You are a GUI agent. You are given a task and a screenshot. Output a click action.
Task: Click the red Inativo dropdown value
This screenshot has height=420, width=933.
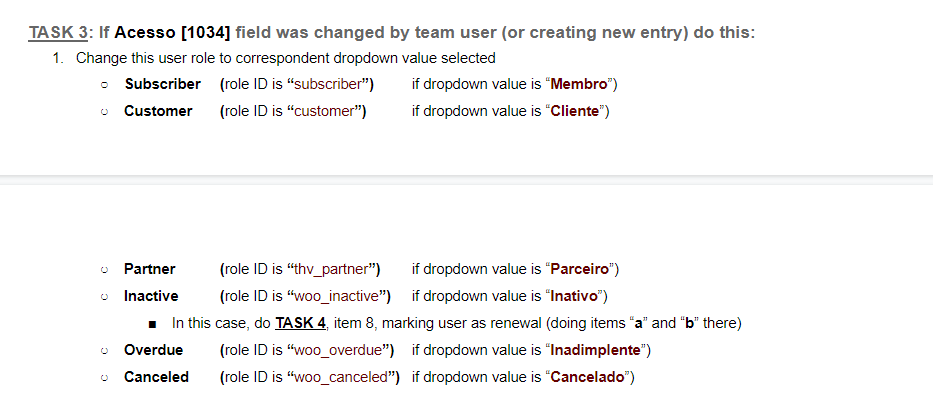[x=576, y=296]
